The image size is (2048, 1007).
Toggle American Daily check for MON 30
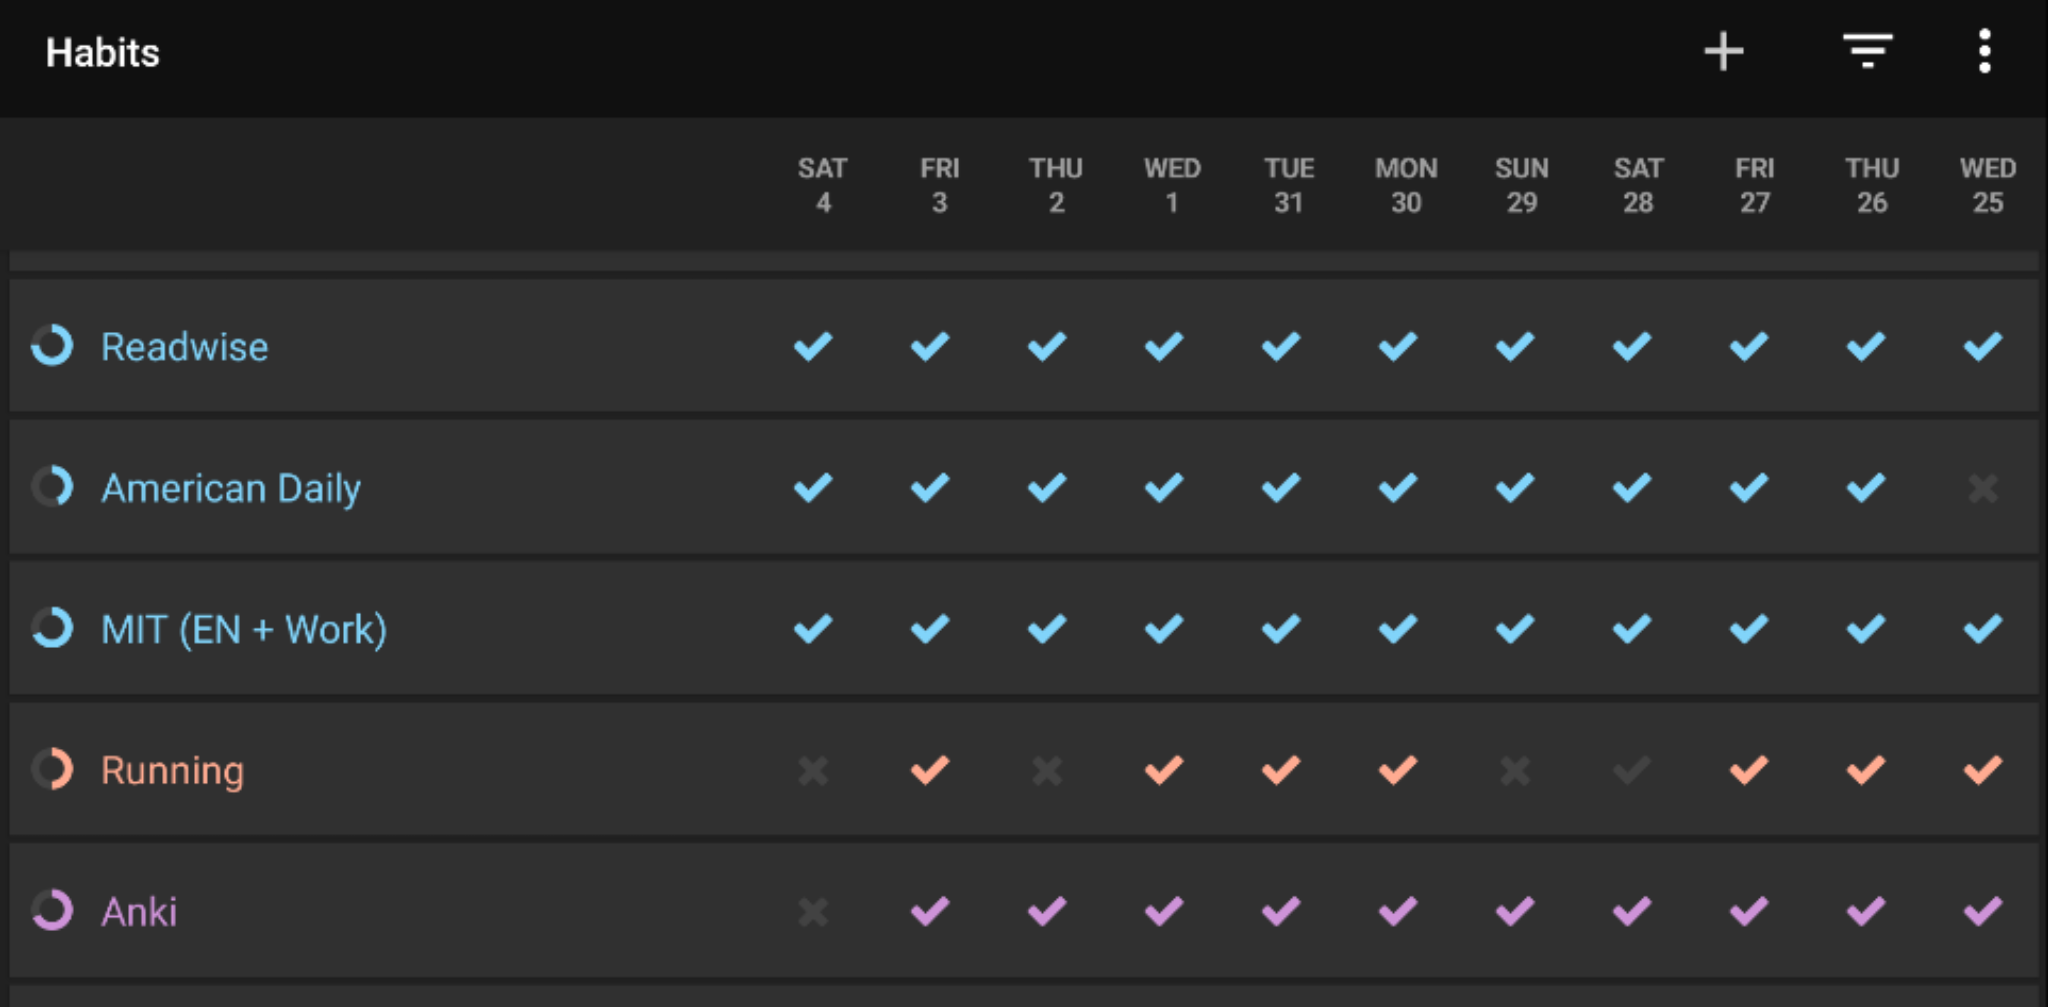(1398, 487)
